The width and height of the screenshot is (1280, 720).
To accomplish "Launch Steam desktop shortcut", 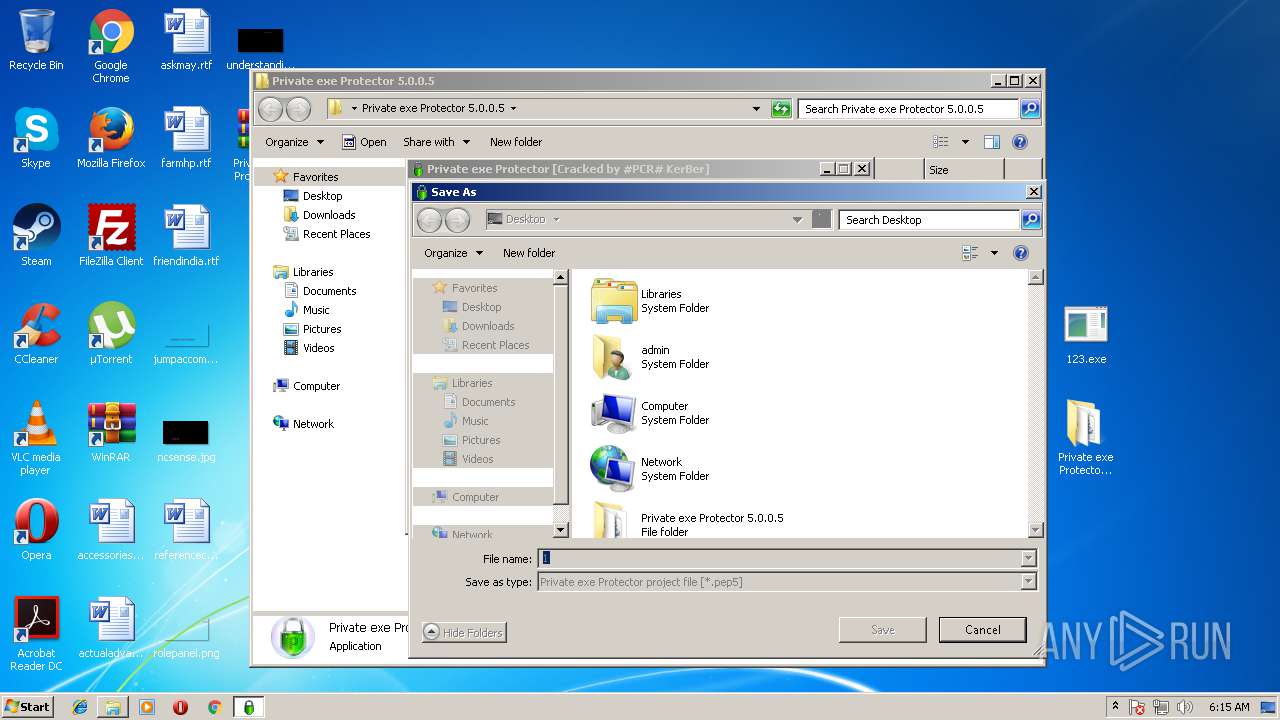I will pyautogui.click(x=36, y=236).
